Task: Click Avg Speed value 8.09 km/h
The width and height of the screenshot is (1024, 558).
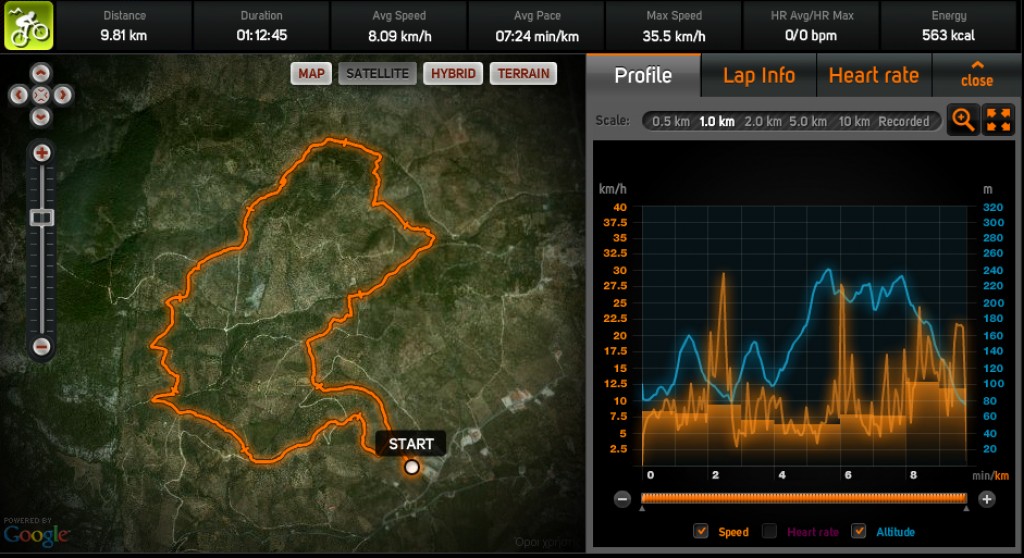Action: (400, 36)
